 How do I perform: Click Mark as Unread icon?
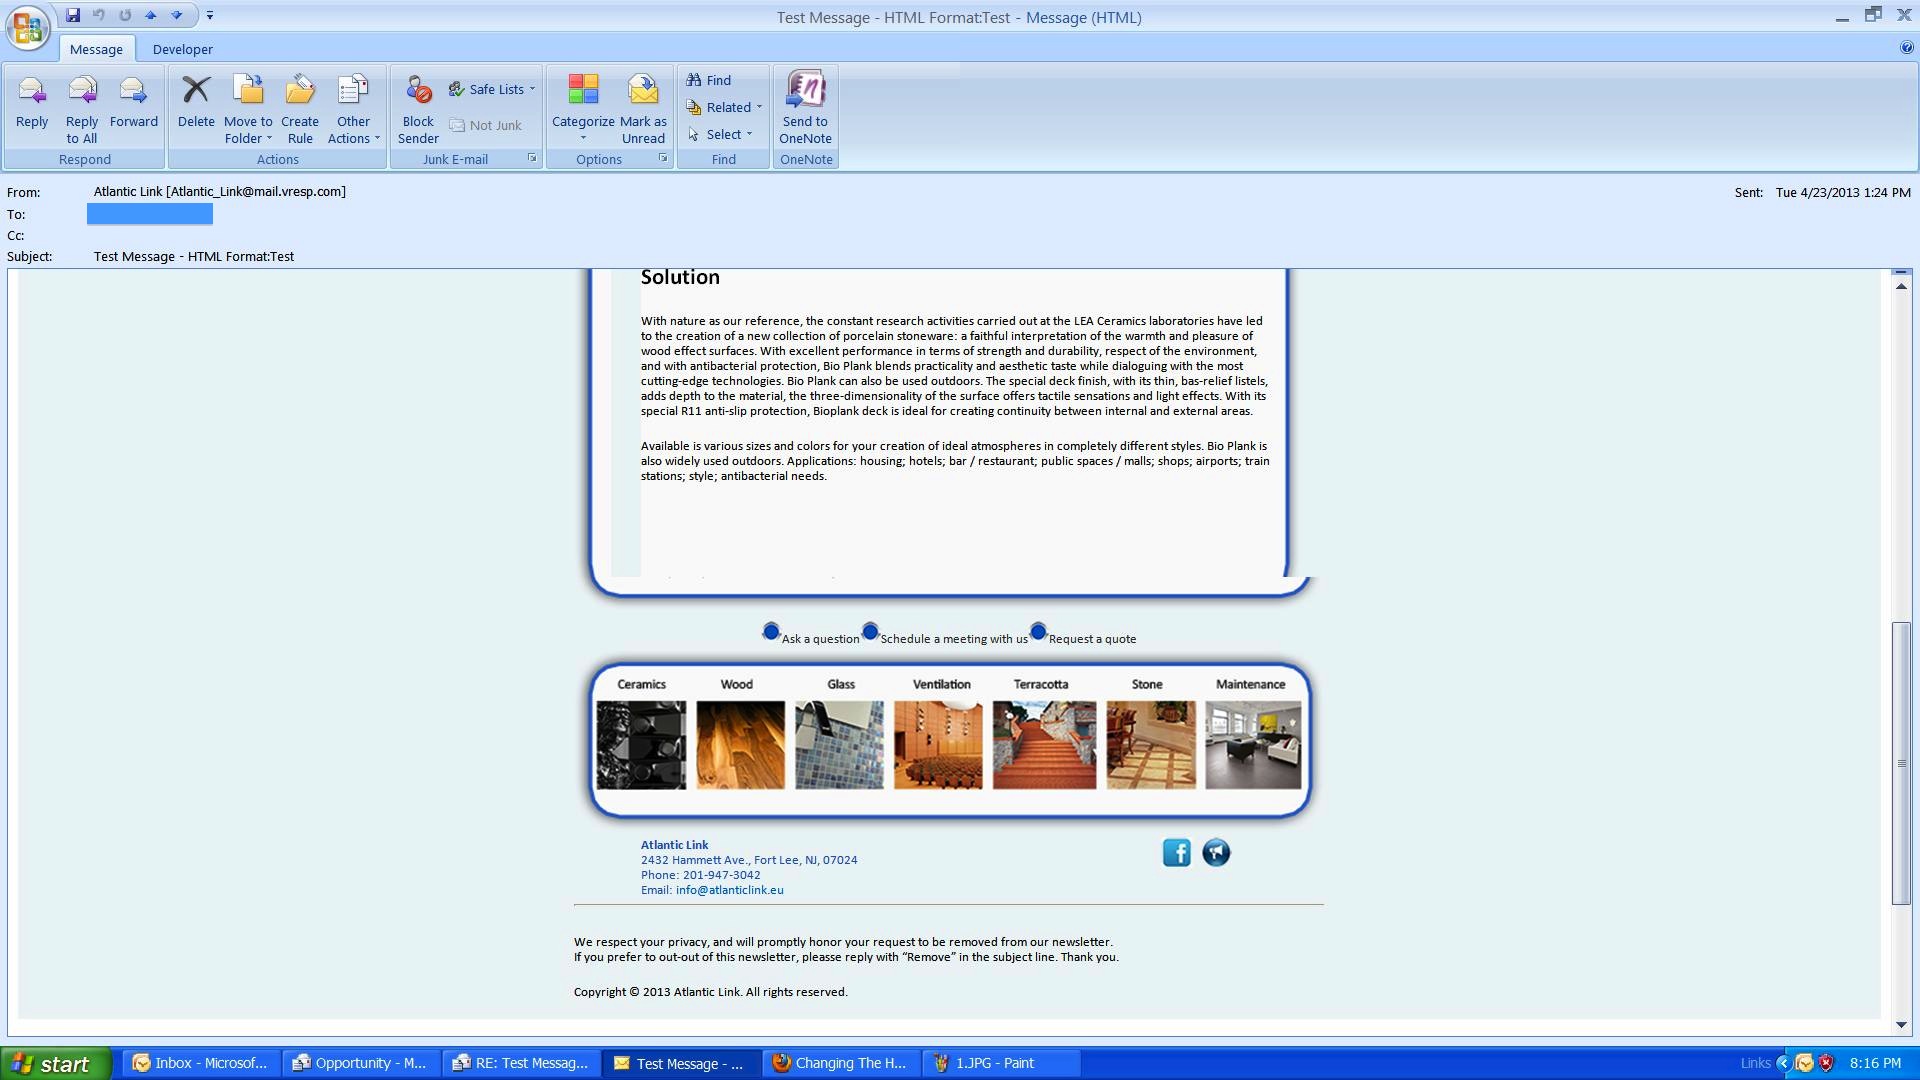[643, 92]
